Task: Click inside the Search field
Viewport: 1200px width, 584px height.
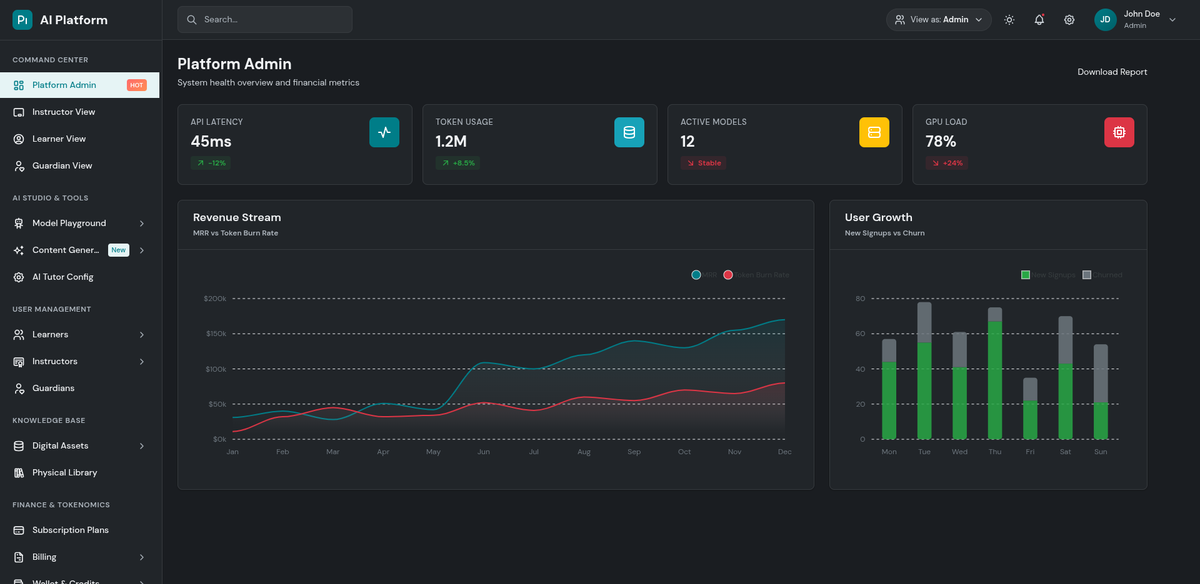Action: [264, 19]
